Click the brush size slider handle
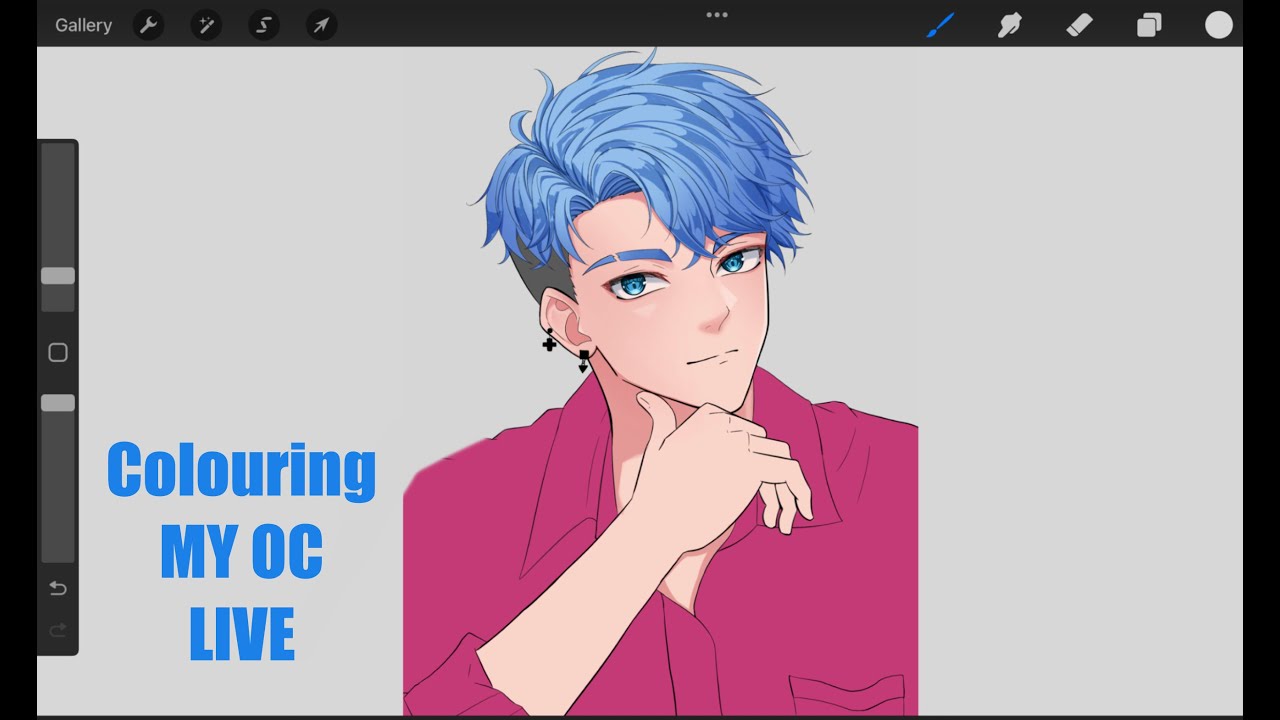 (58, 276)
